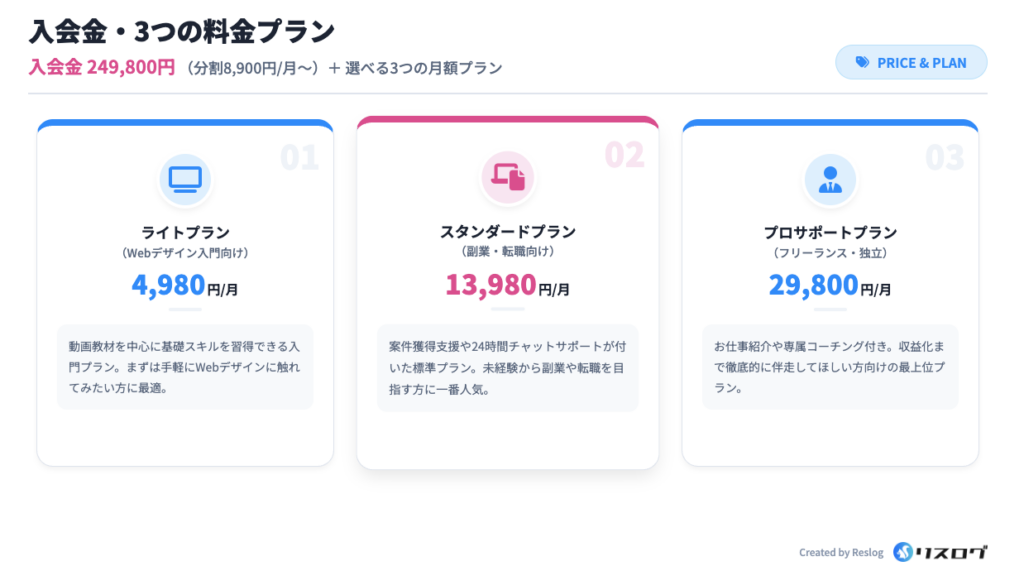Screen dimensions: 1024x571
Task: Click the 入会金 249,800円 text
Action: [x=102, y=67]
